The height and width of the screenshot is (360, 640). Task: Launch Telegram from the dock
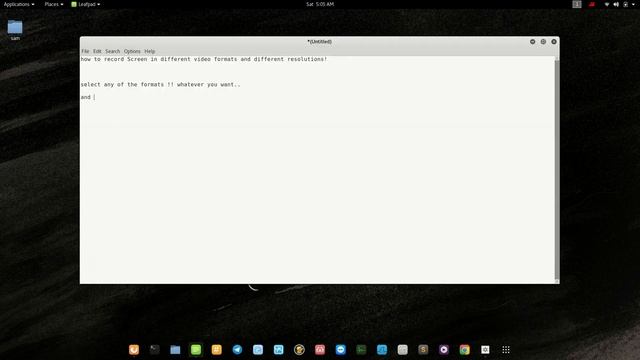237,349
